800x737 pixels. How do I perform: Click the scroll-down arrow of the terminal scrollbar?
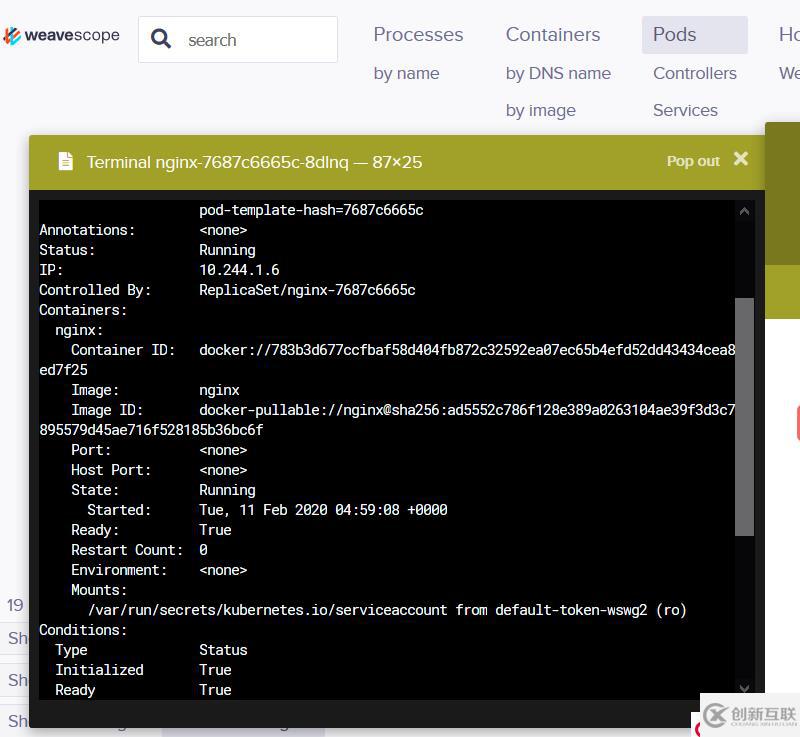tap(744, 688)
